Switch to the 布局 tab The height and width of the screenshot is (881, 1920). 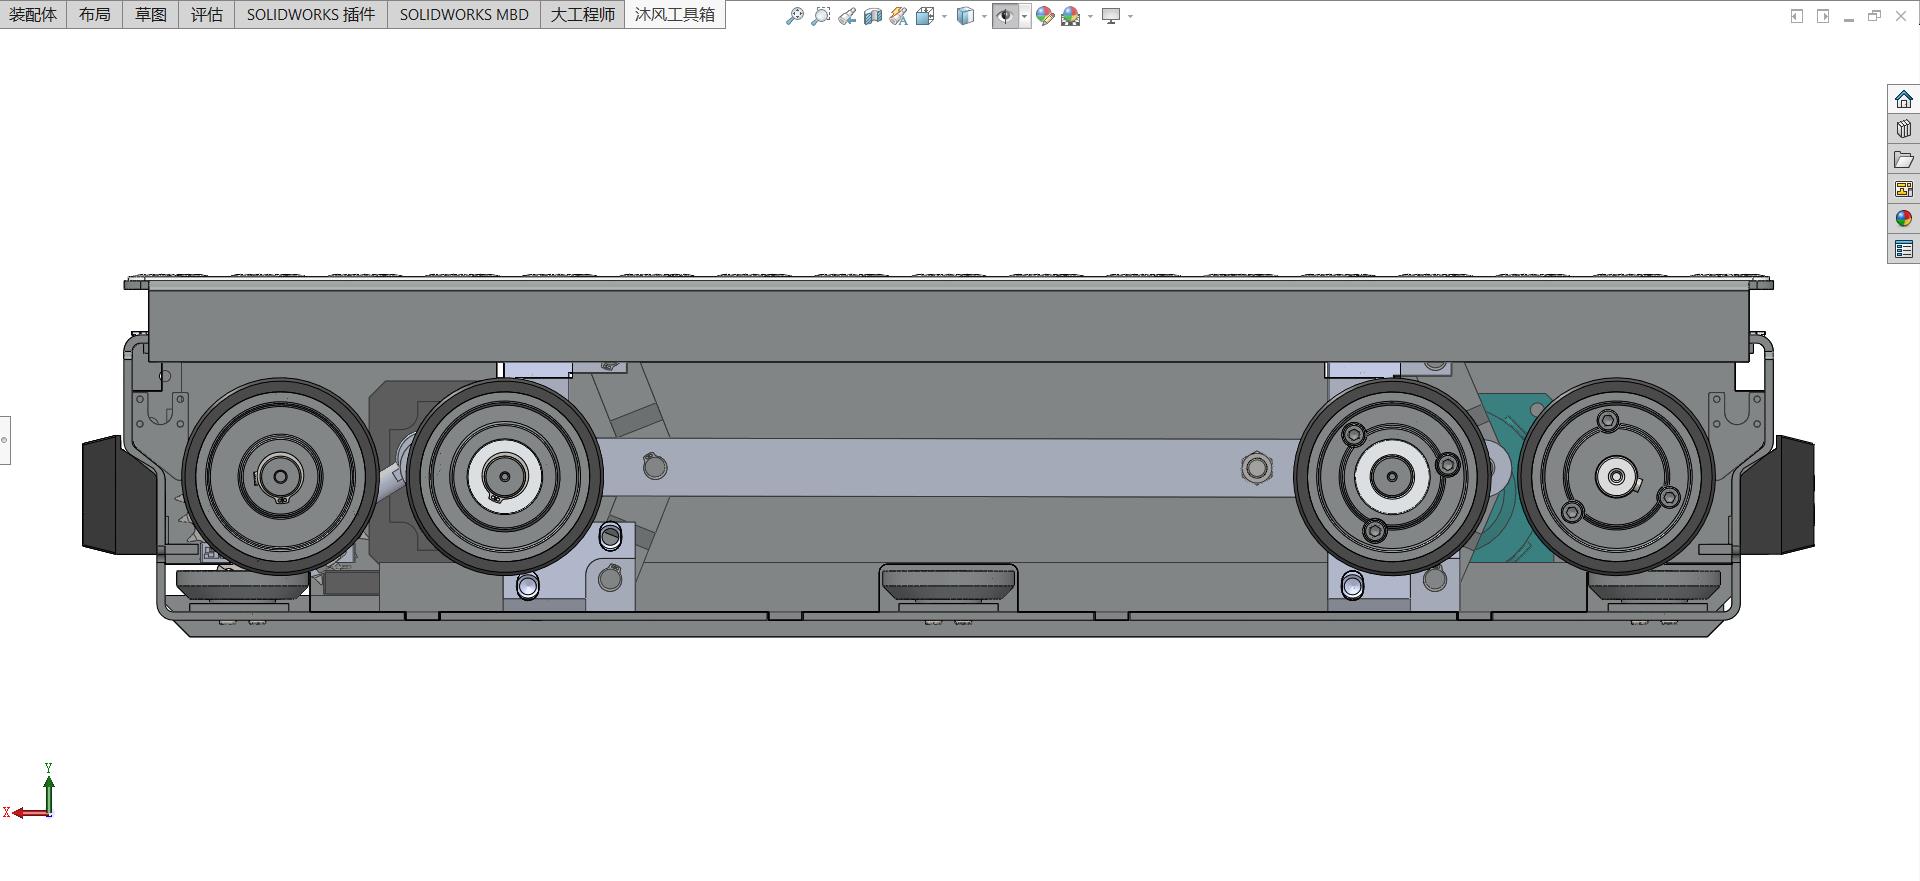pyautogui.click(x=95, y=14)
